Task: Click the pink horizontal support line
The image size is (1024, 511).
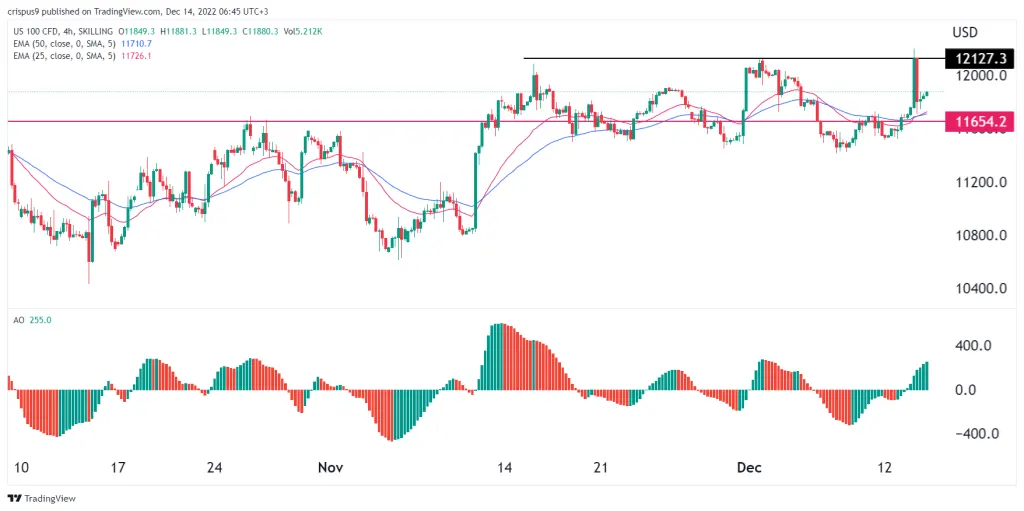Action: (477, 121)
